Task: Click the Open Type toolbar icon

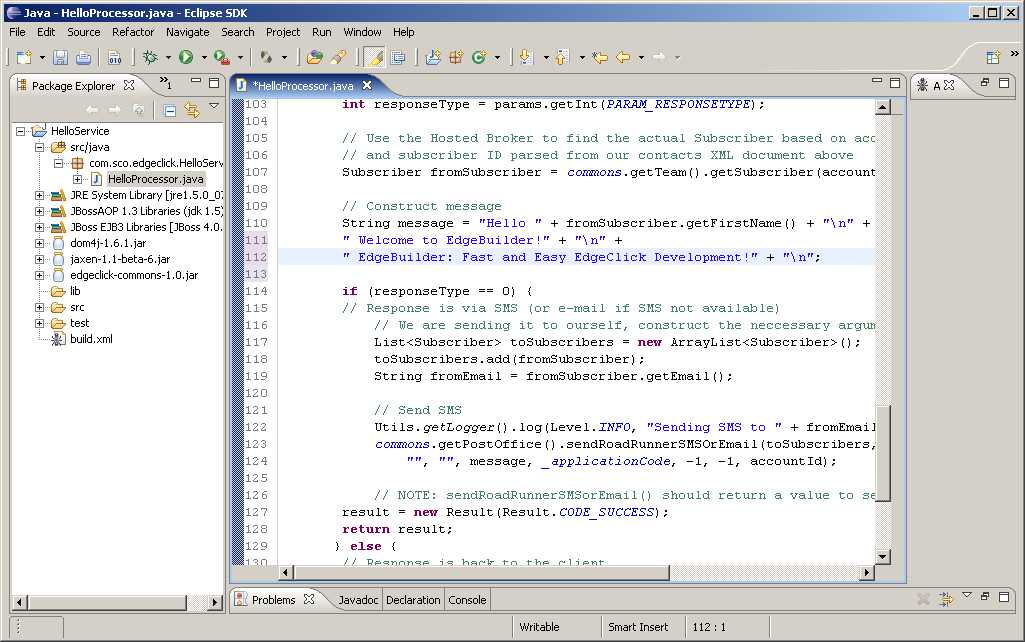Action: (x=314, y=58)
